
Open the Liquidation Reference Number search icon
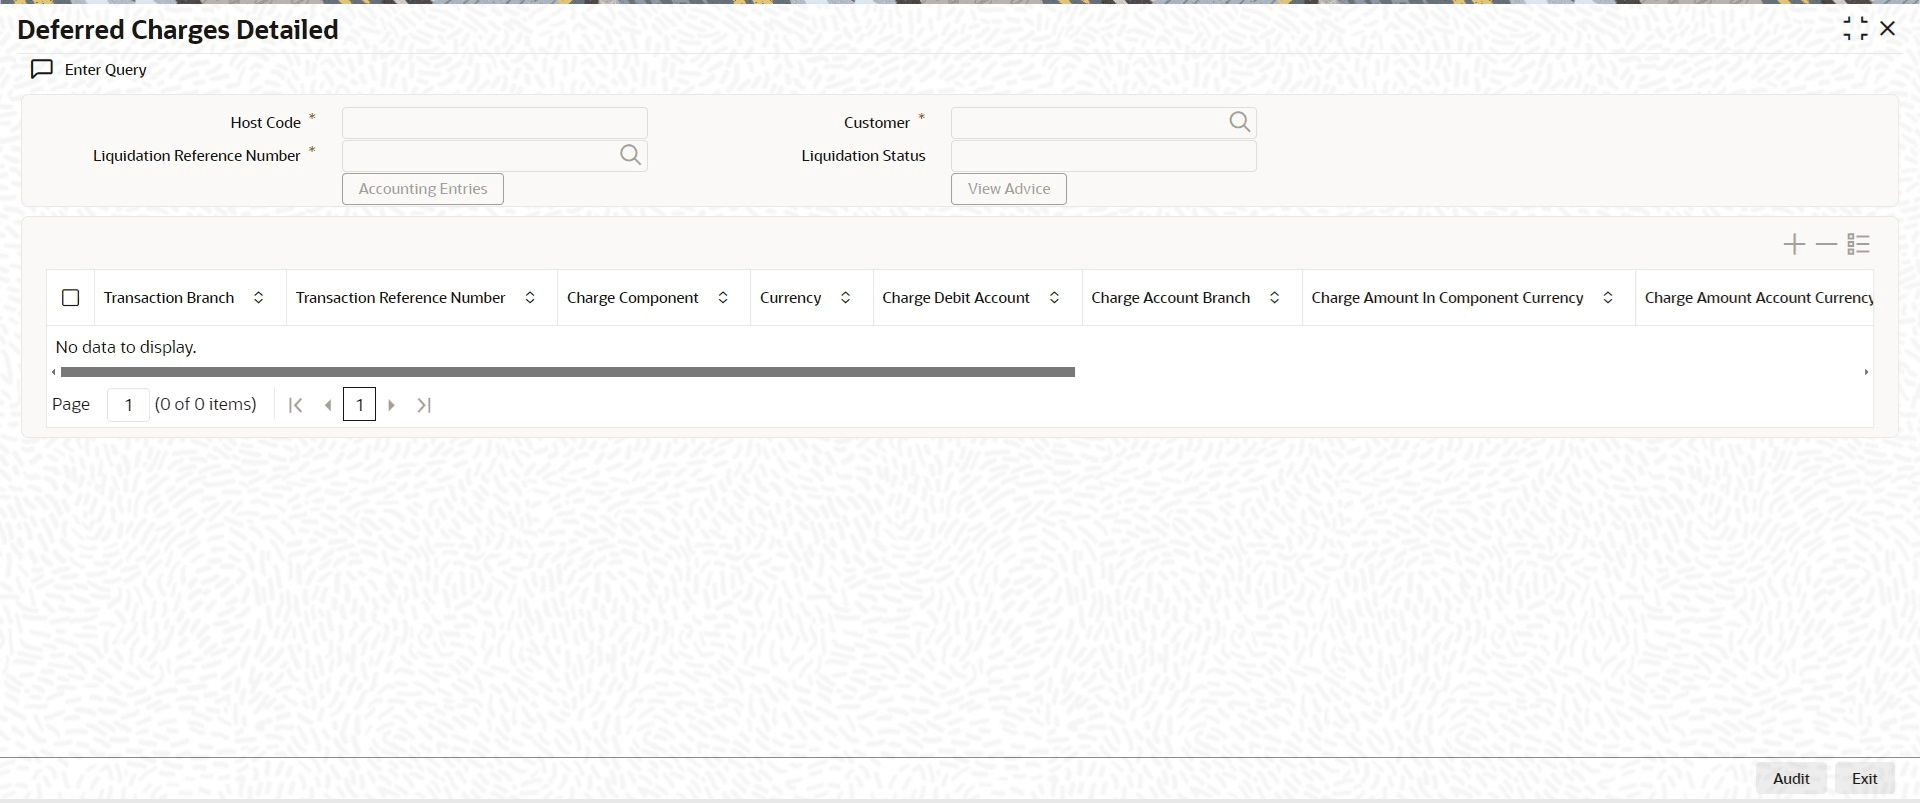pos(630,155)
